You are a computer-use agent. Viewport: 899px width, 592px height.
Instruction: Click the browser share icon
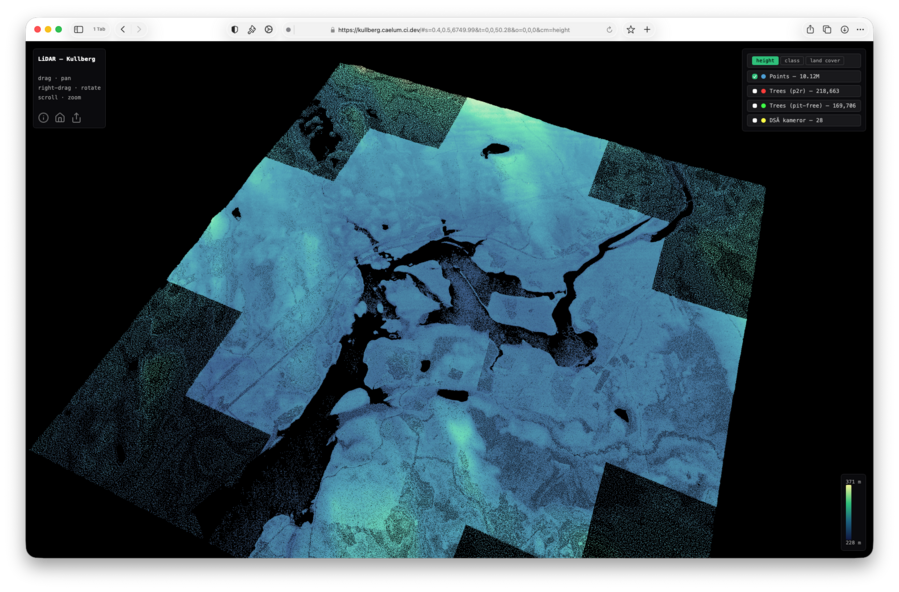click(x=810, y=30)
